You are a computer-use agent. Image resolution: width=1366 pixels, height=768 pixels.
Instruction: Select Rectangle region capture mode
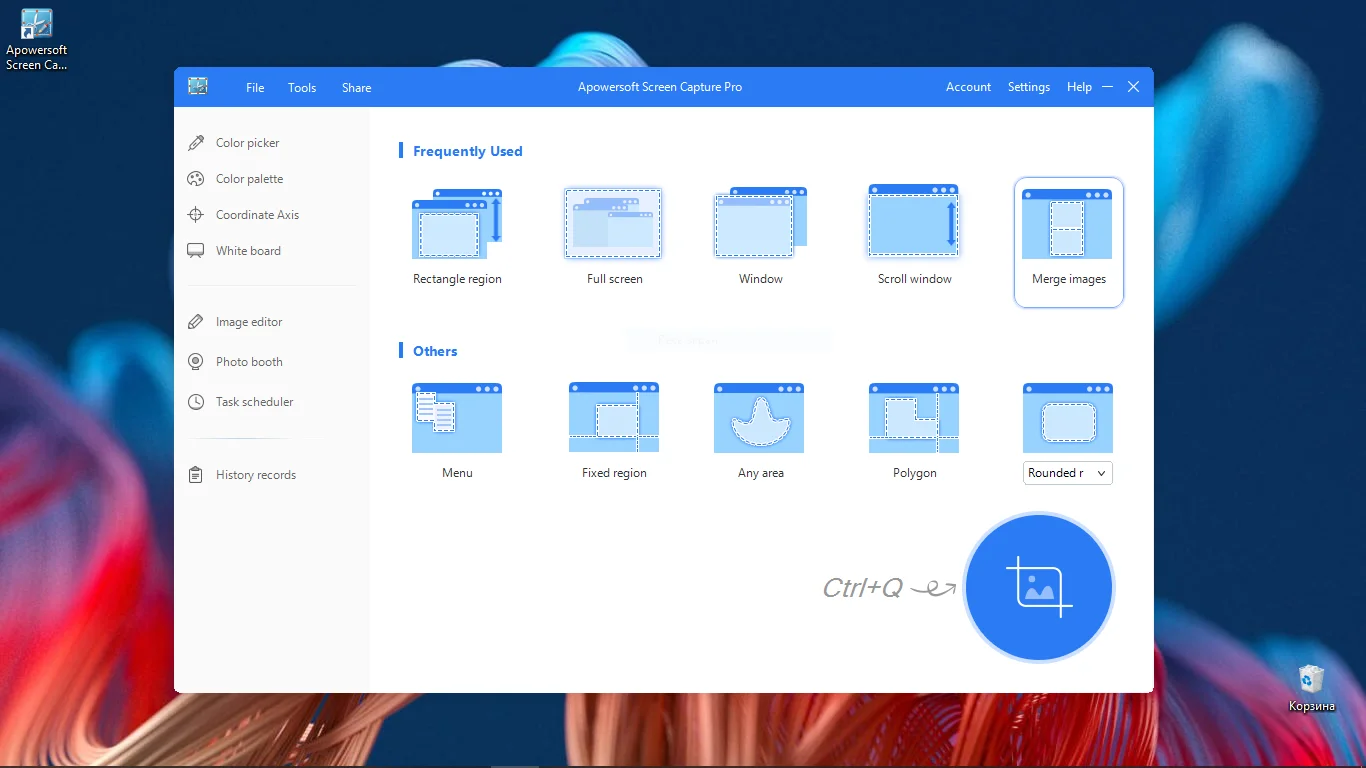(457, 238)
